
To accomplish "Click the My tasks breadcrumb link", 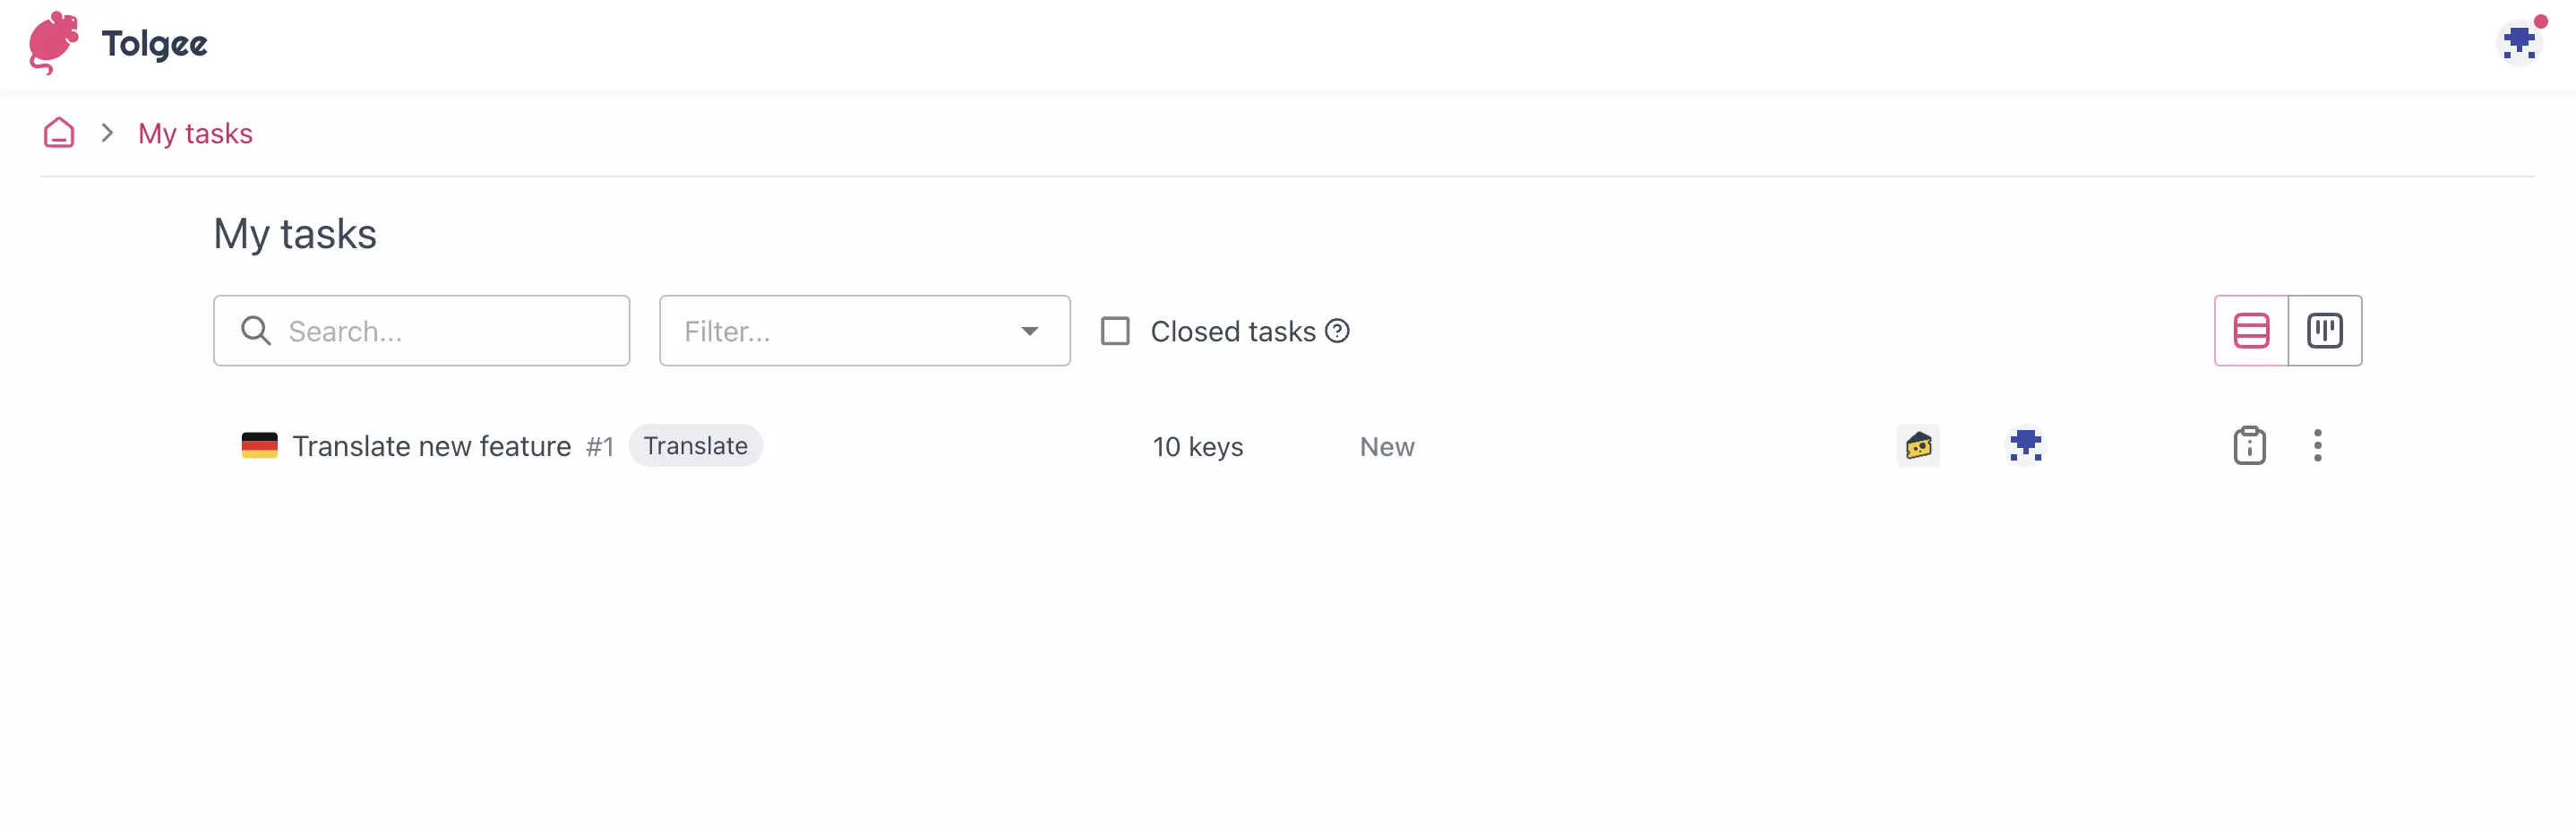I will click(195, 132).
